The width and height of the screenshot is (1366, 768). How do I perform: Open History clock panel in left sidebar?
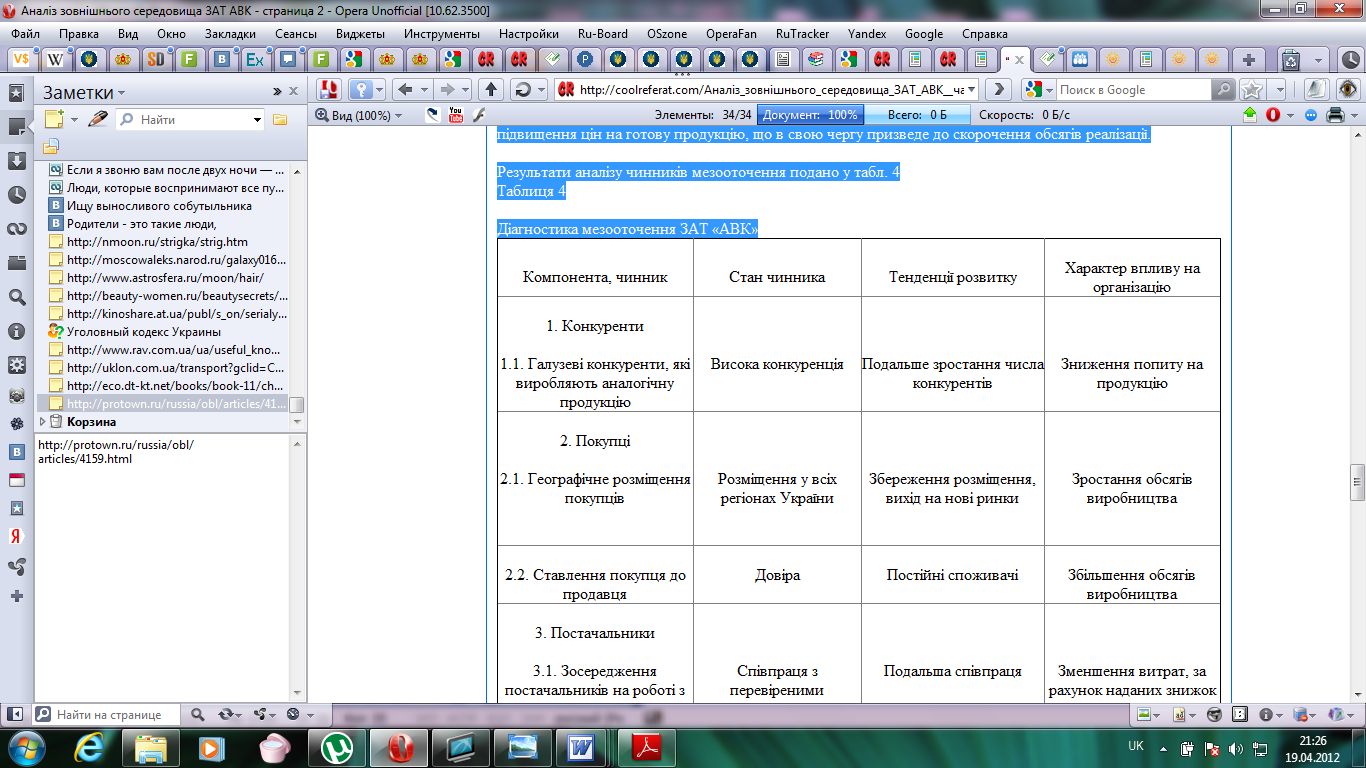click(x=17, y=195)
